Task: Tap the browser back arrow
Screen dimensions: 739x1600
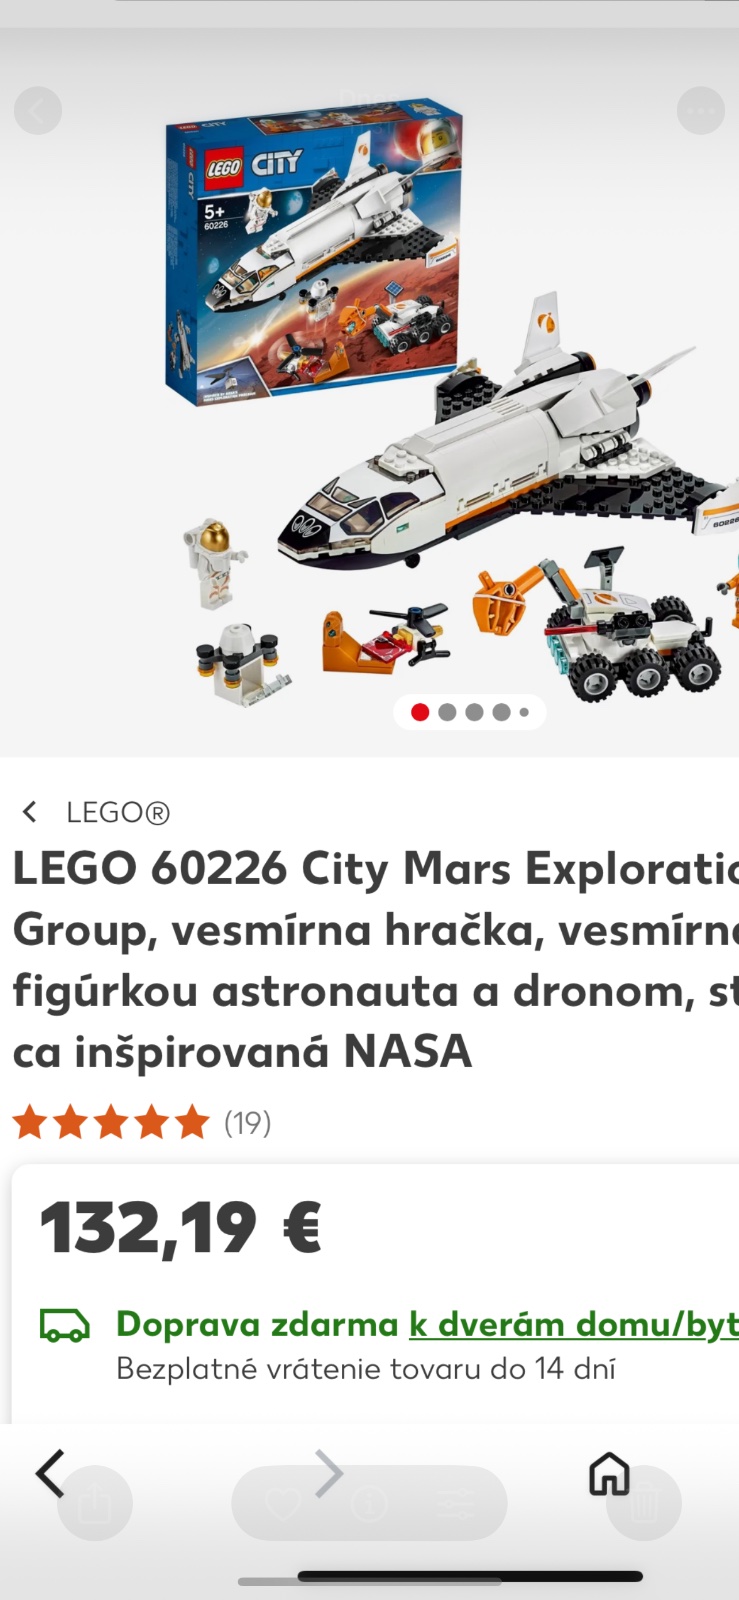Action: click(x=50, y=1473)
